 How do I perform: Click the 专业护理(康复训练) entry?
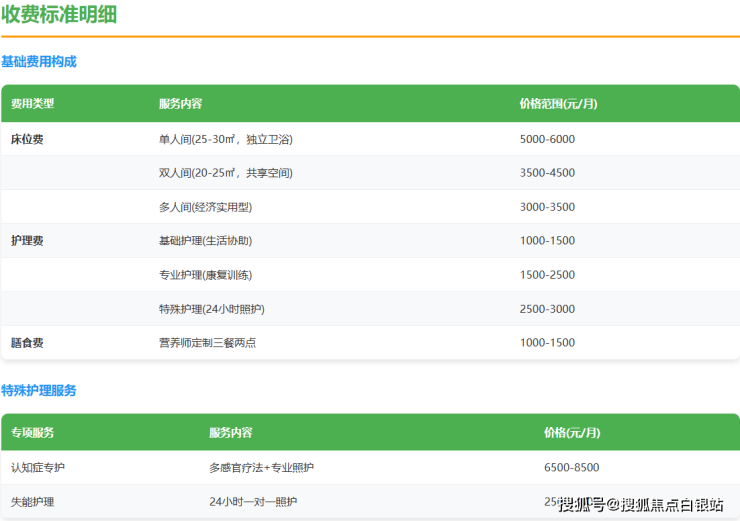pyautogui.click(x=205, y=275)
